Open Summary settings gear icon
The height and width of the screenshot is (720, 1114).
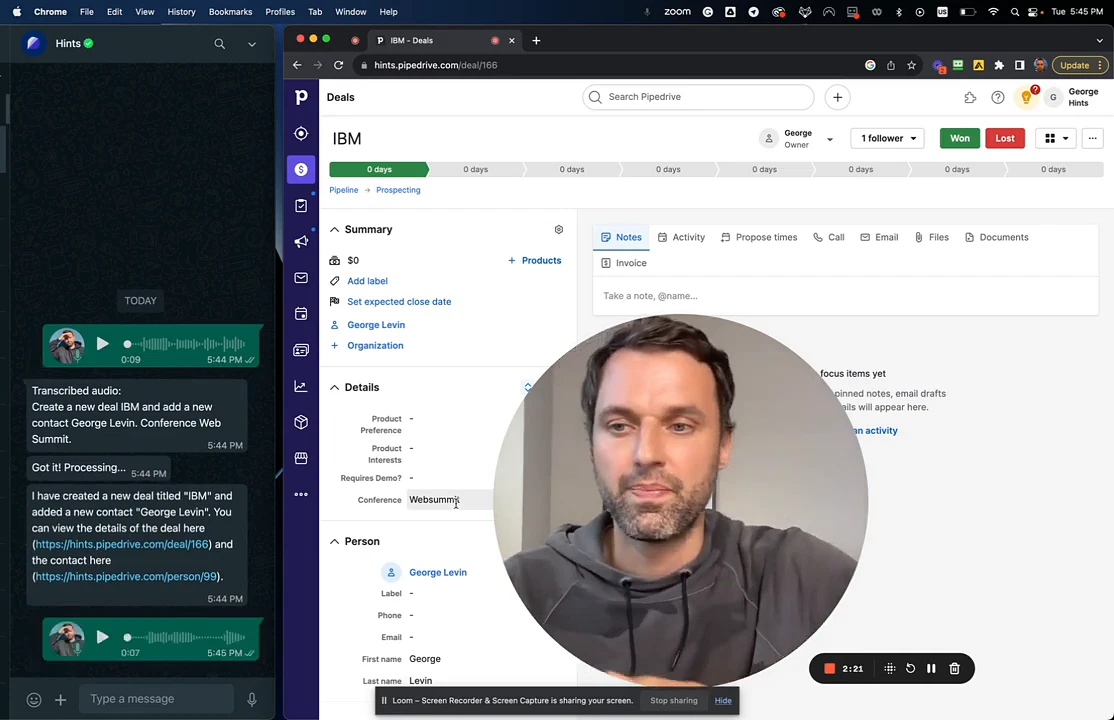(558, 230)
